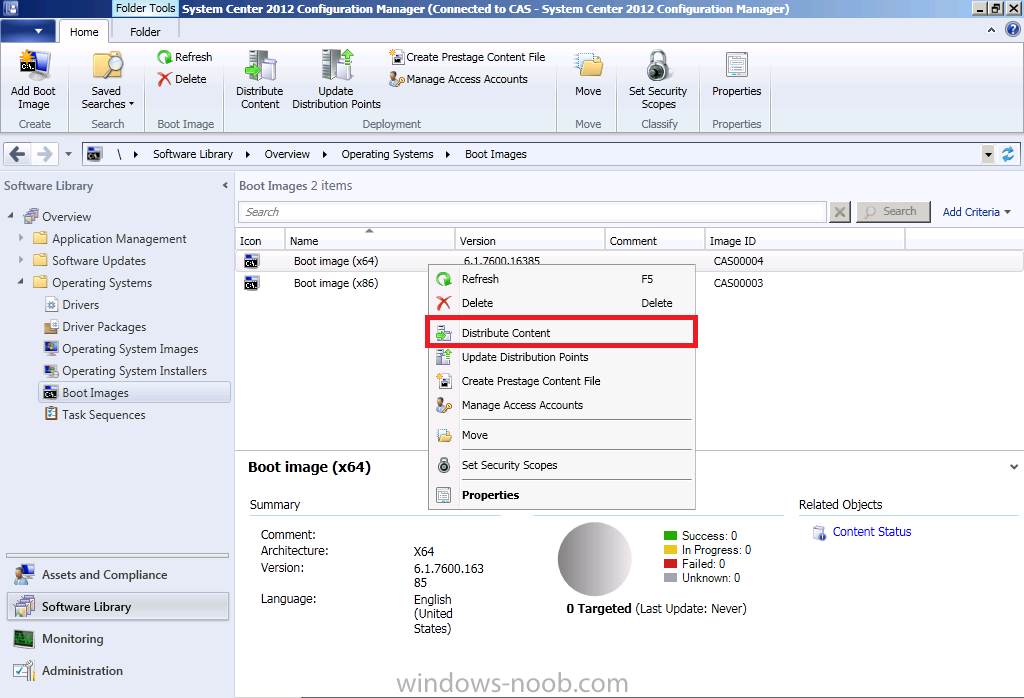The height and width of the screenshot is (698, 1024).
Task: Choose Refresh from the context menu
Action: point(562,279)
